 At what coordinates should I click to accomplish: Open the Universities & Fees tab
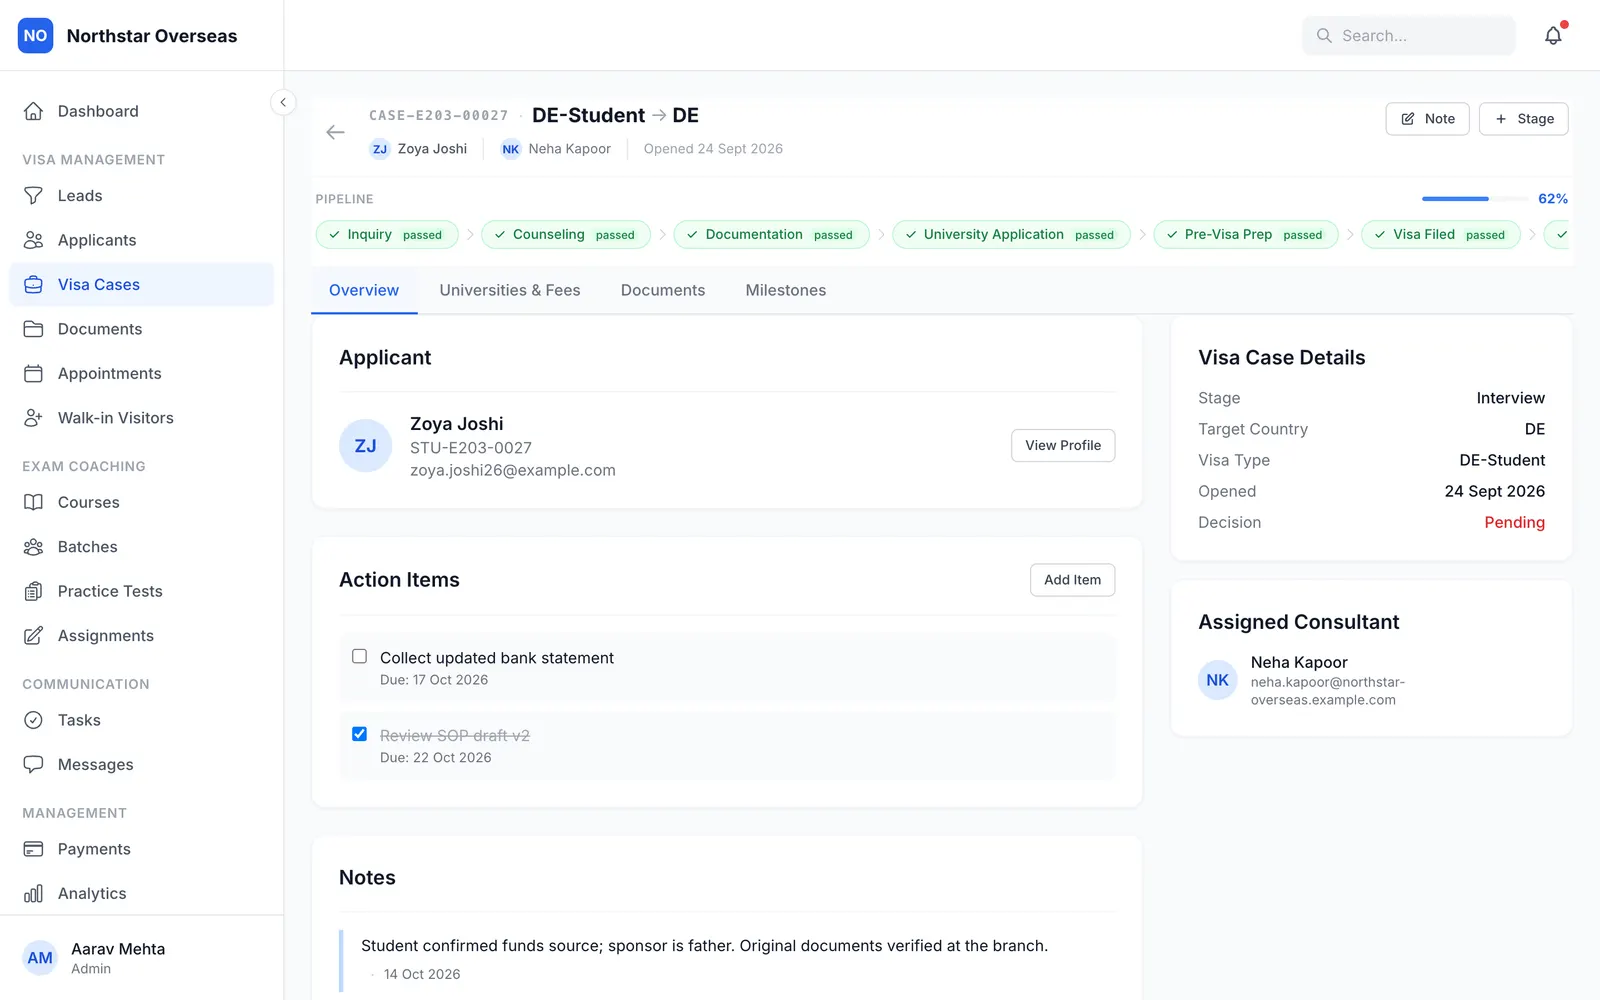tap(510, 290)
